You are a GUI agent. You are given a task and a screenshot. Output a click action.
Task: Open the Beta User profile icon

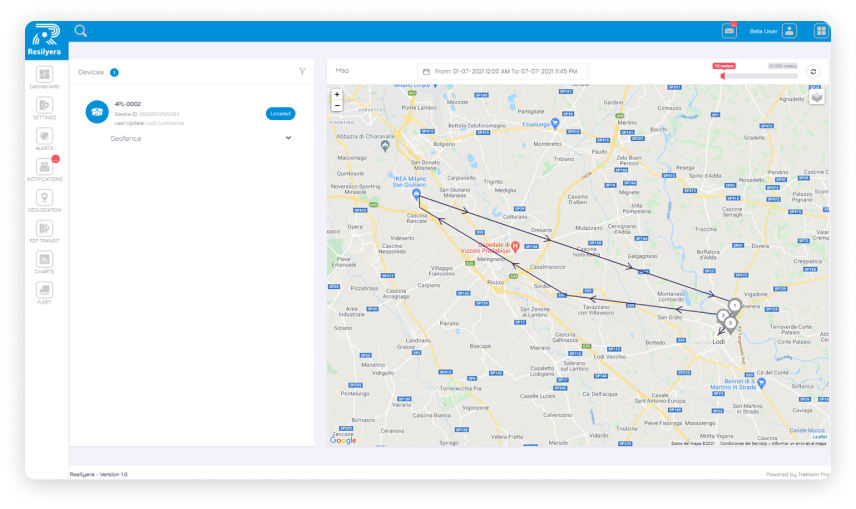click(x=789, y=31)
